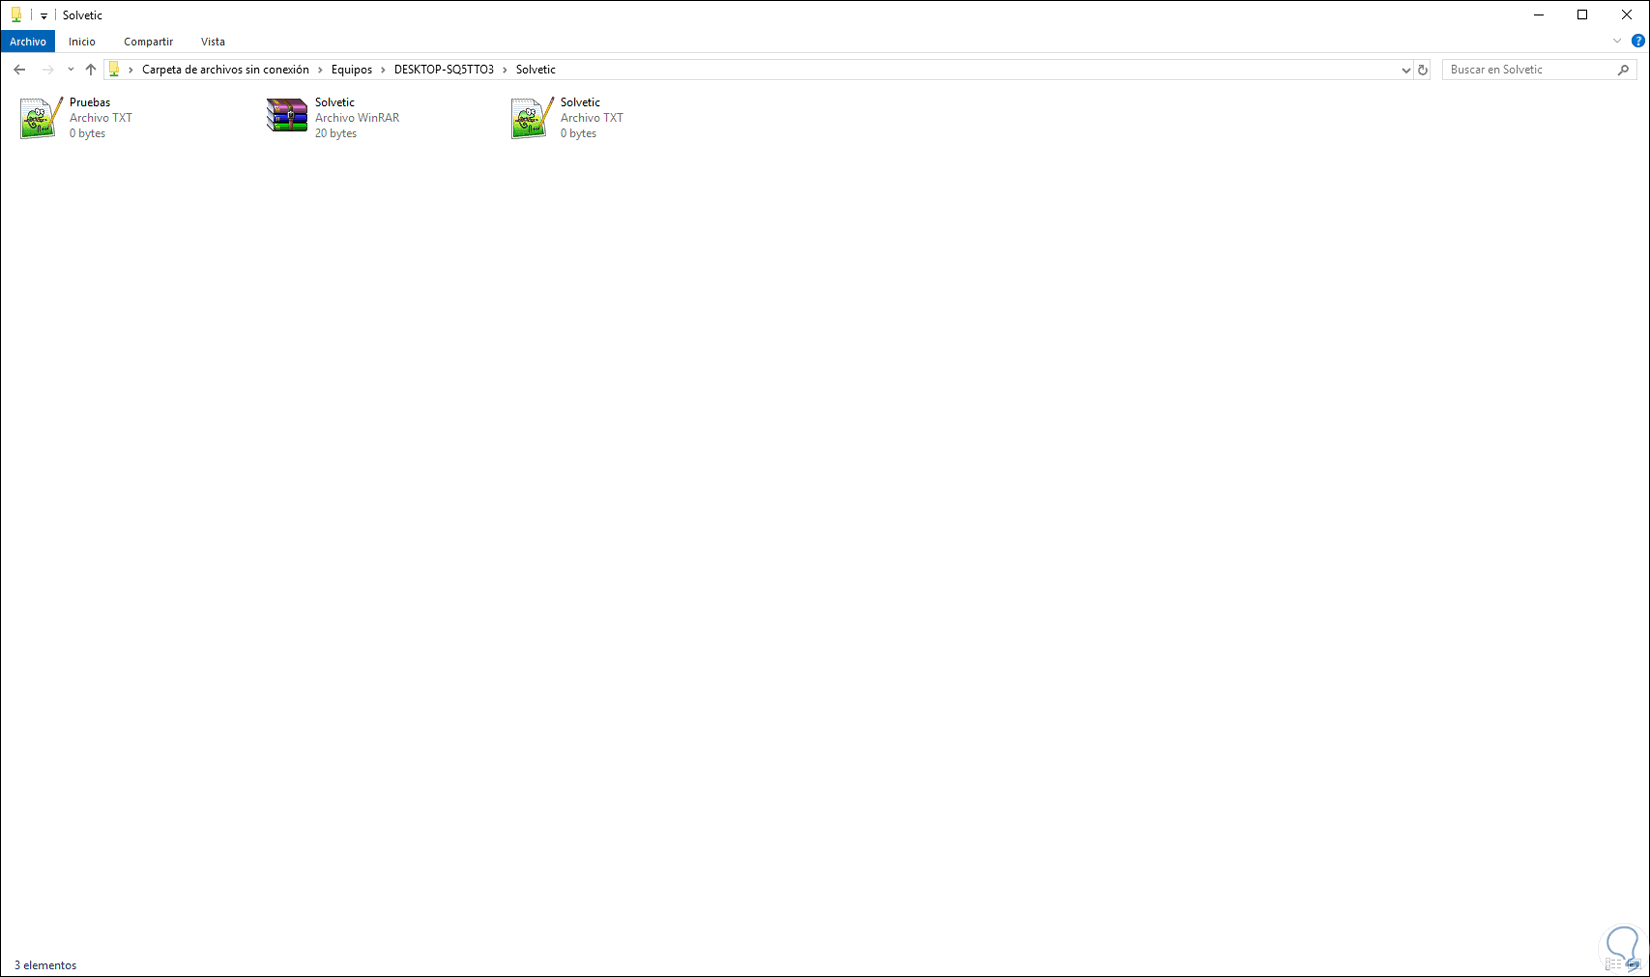This screenshot has height=977, width=1650.
Task: Go back using the Back arrow
Action: 19,70
